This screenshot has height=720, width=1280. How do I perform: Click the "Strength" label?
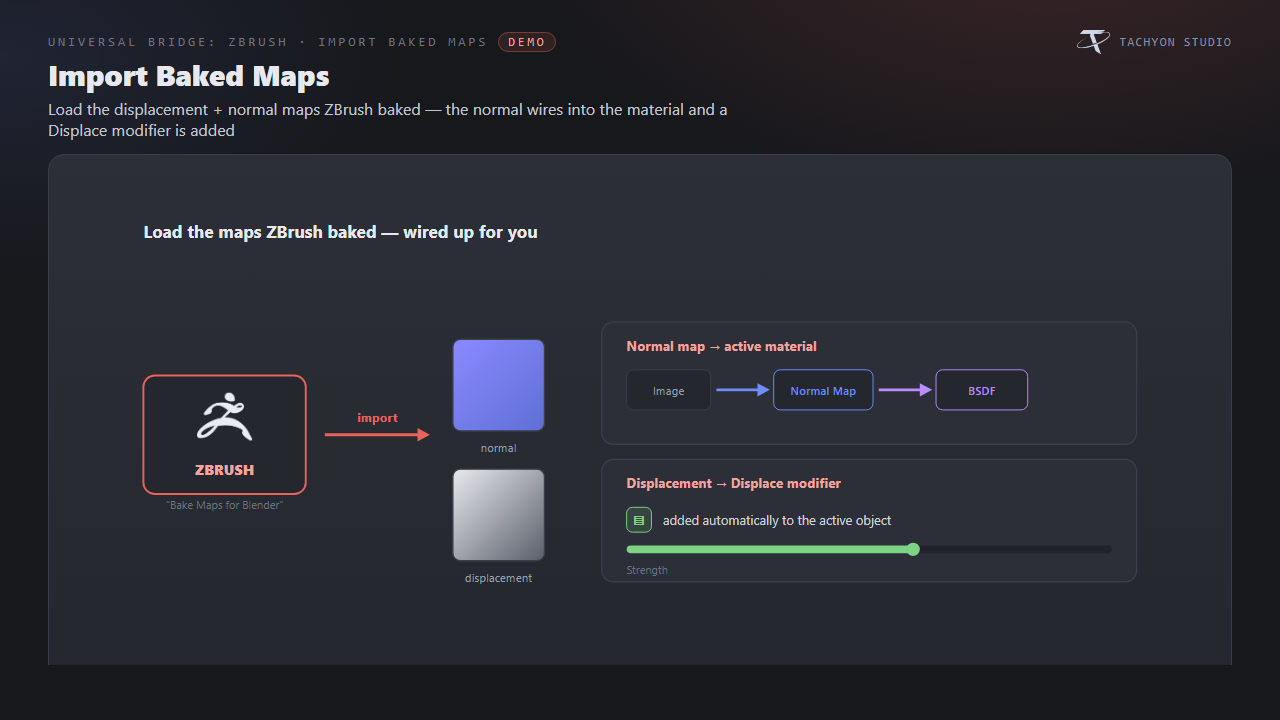point(647,570)
